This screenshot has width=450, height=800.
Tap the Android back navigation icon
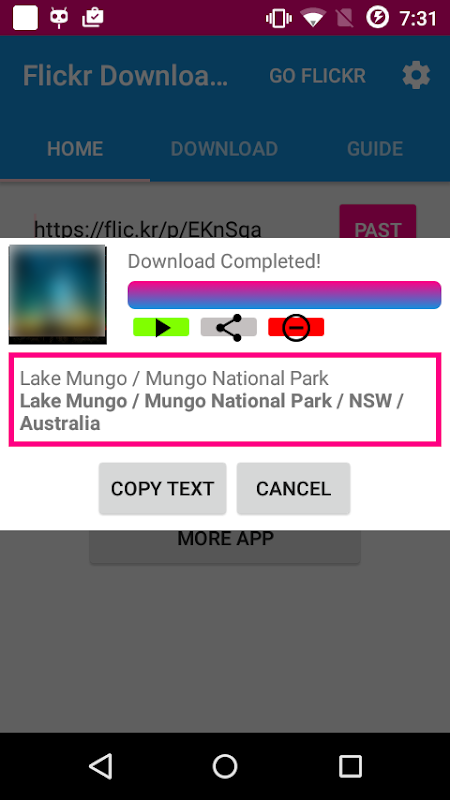(x=100, y=766)
